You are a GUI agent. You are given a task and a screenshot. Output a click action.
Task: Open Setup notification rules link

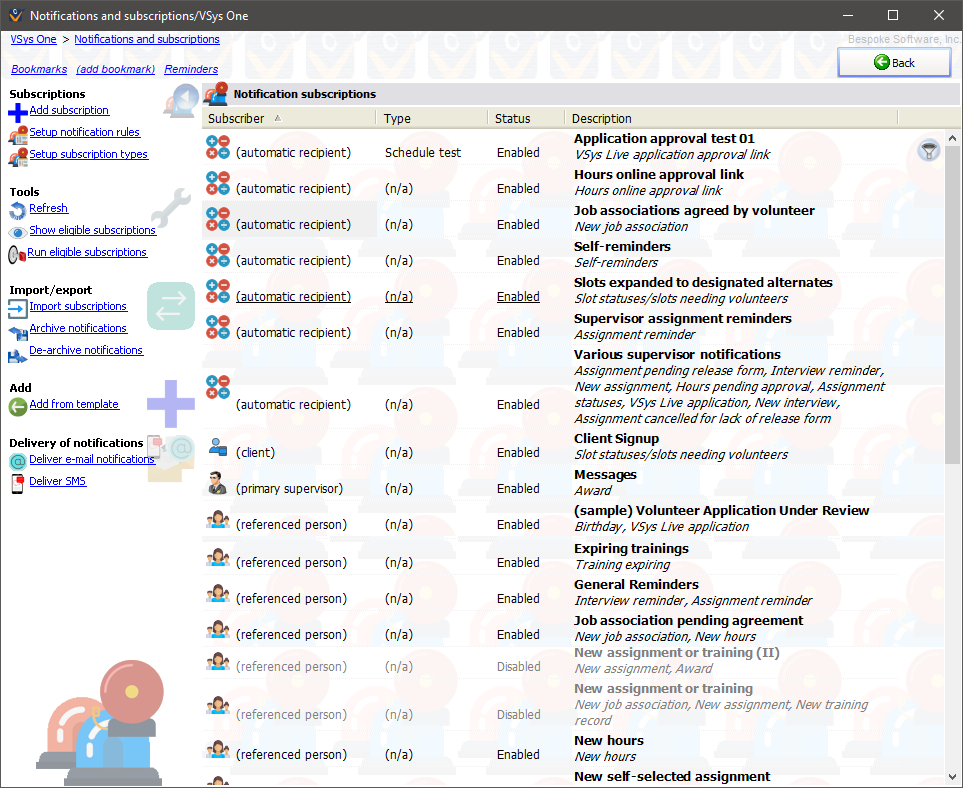tap(84, 132)
